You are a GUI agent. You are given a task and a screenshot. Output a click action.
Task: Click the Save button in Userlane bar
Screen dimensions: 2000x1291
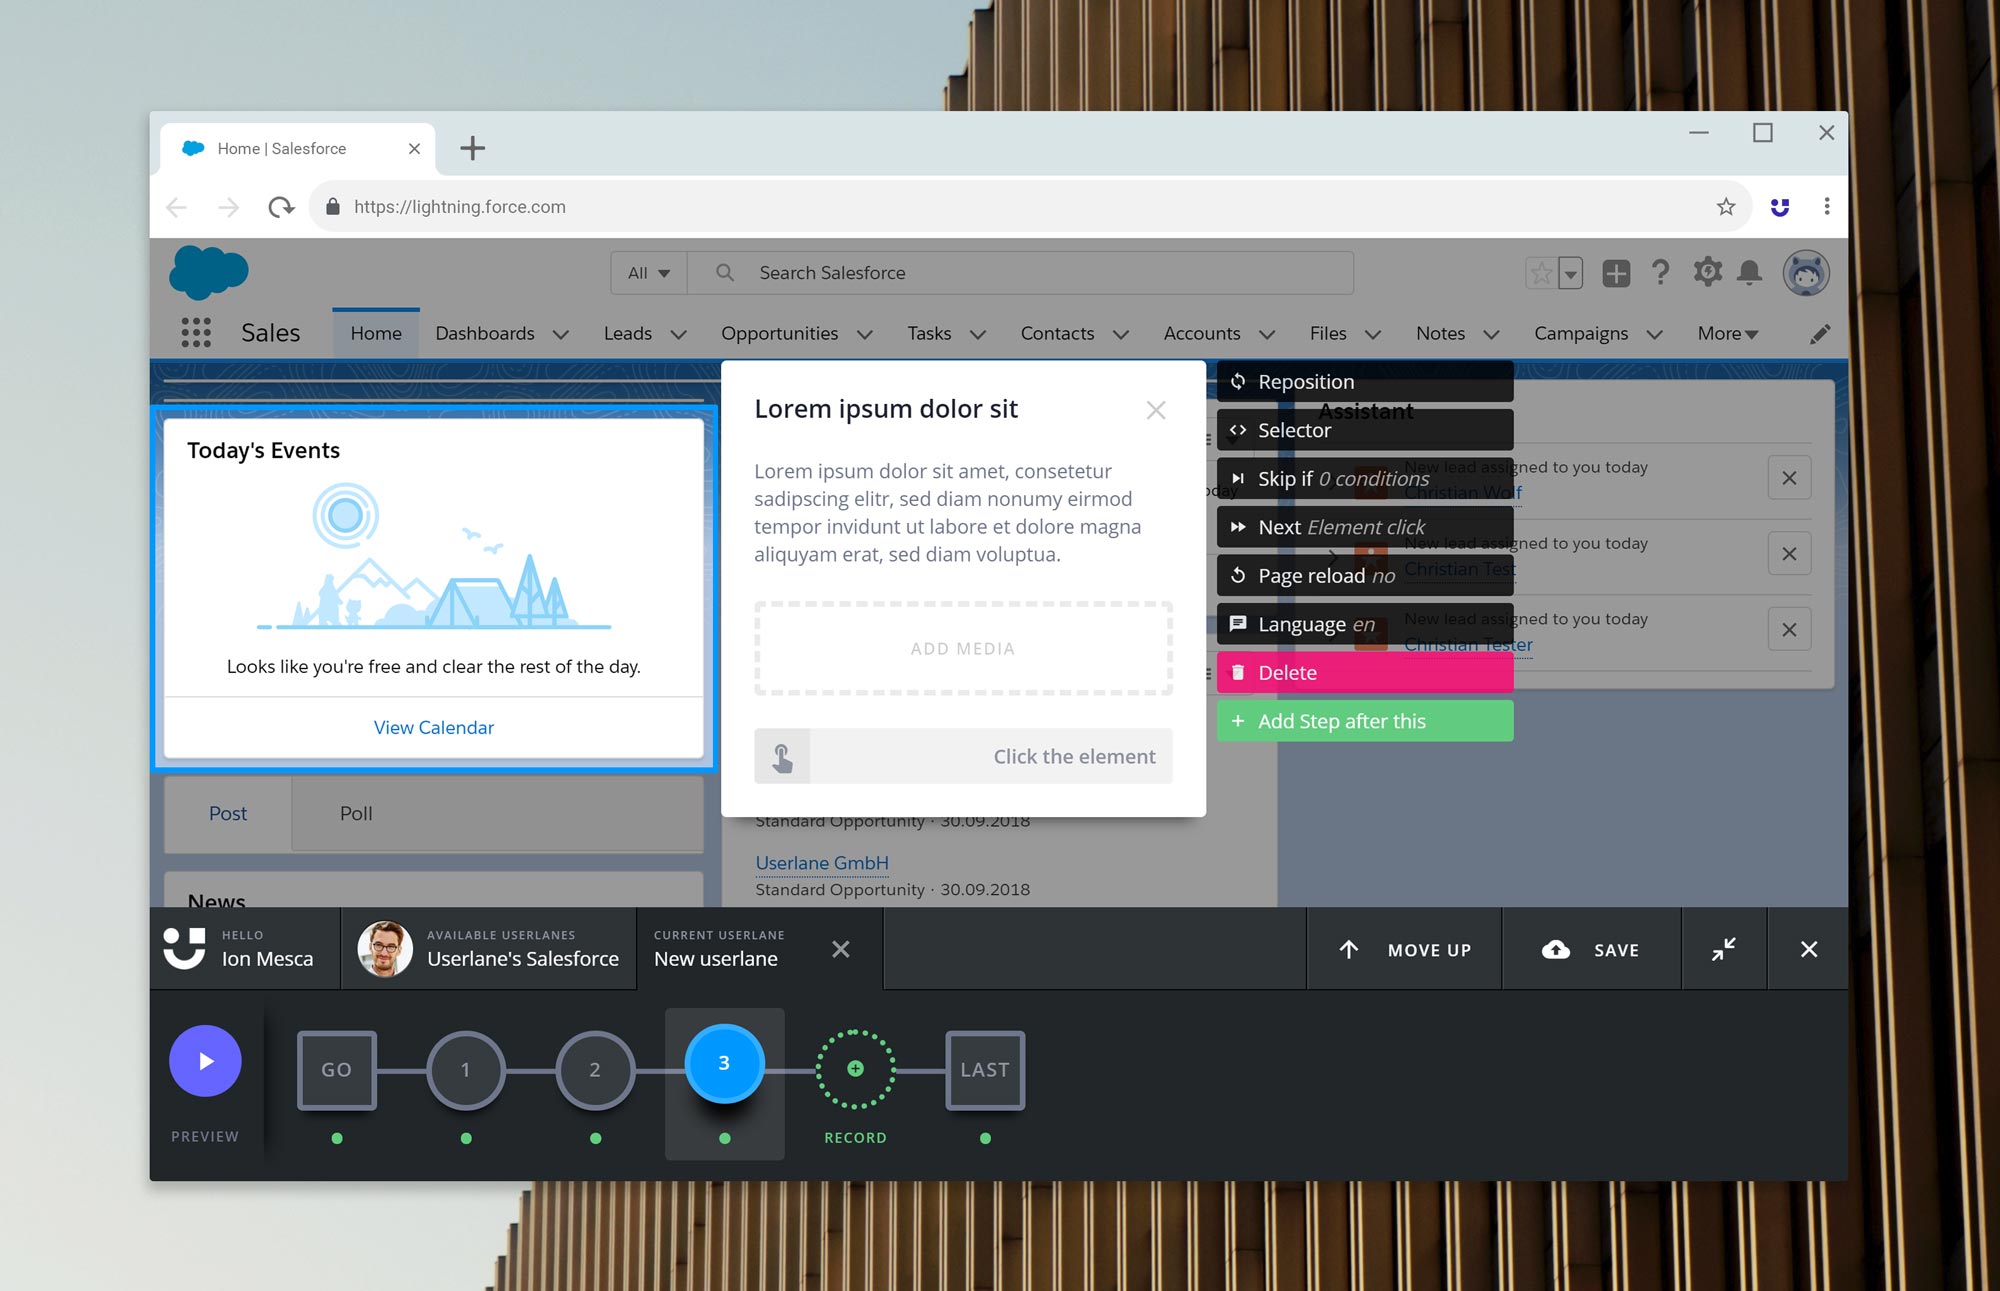1591,950
